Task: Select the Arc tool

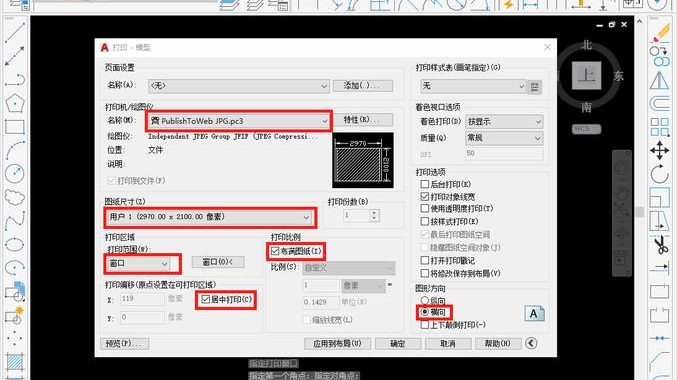Action: tap(15, 151)
